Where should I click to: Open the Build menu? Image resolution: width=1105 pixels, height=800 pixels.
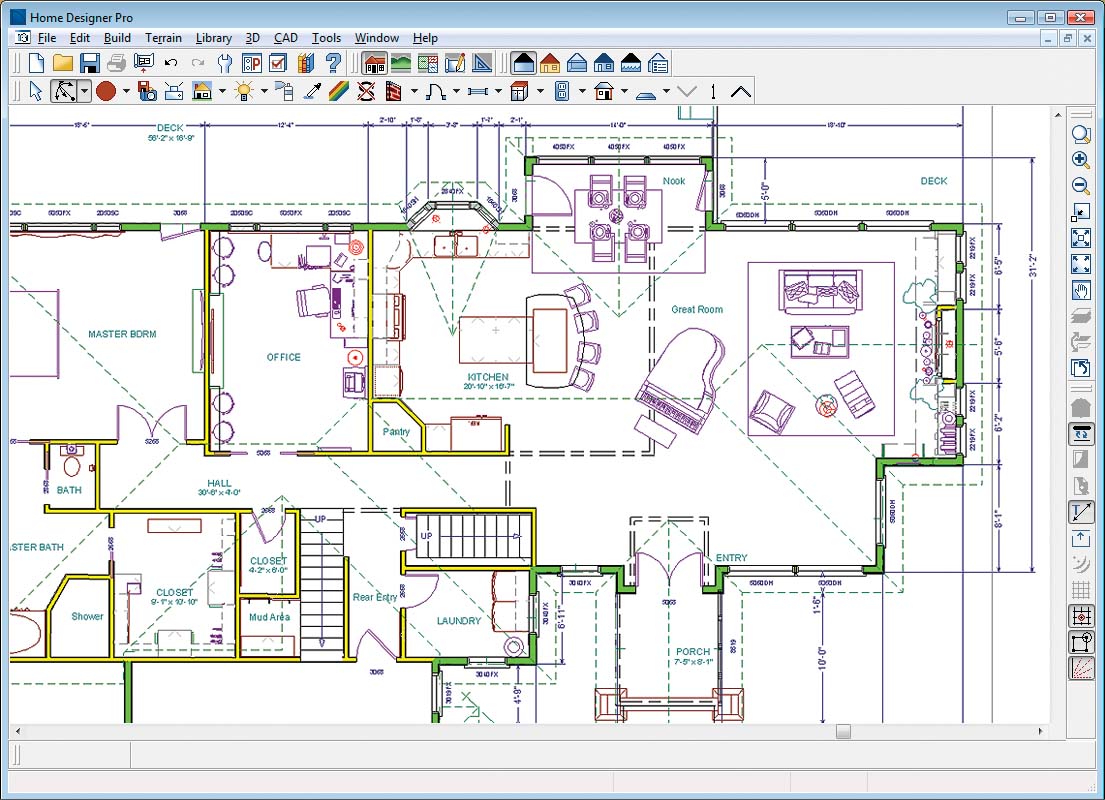pos(117,38)
